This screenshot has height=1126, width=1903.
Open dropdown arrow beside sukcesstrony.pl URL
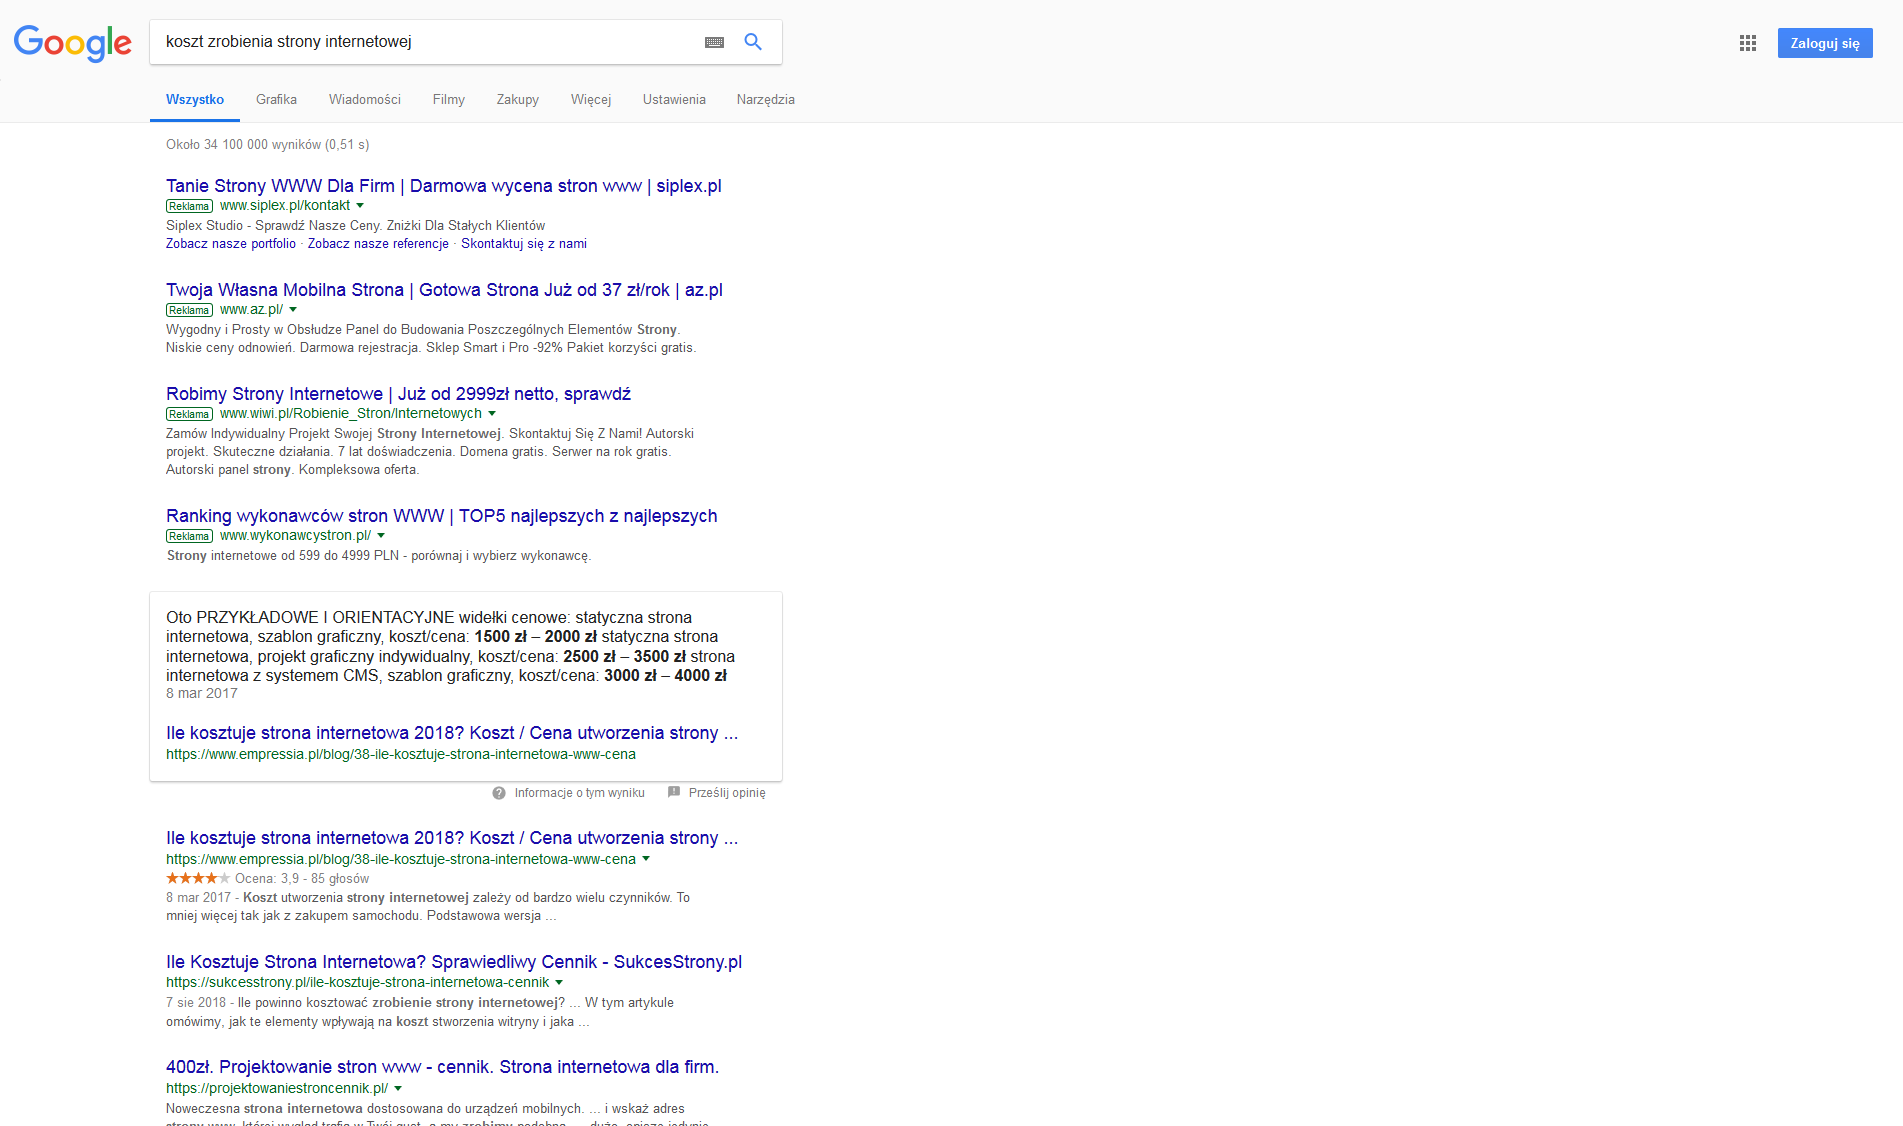559,983
